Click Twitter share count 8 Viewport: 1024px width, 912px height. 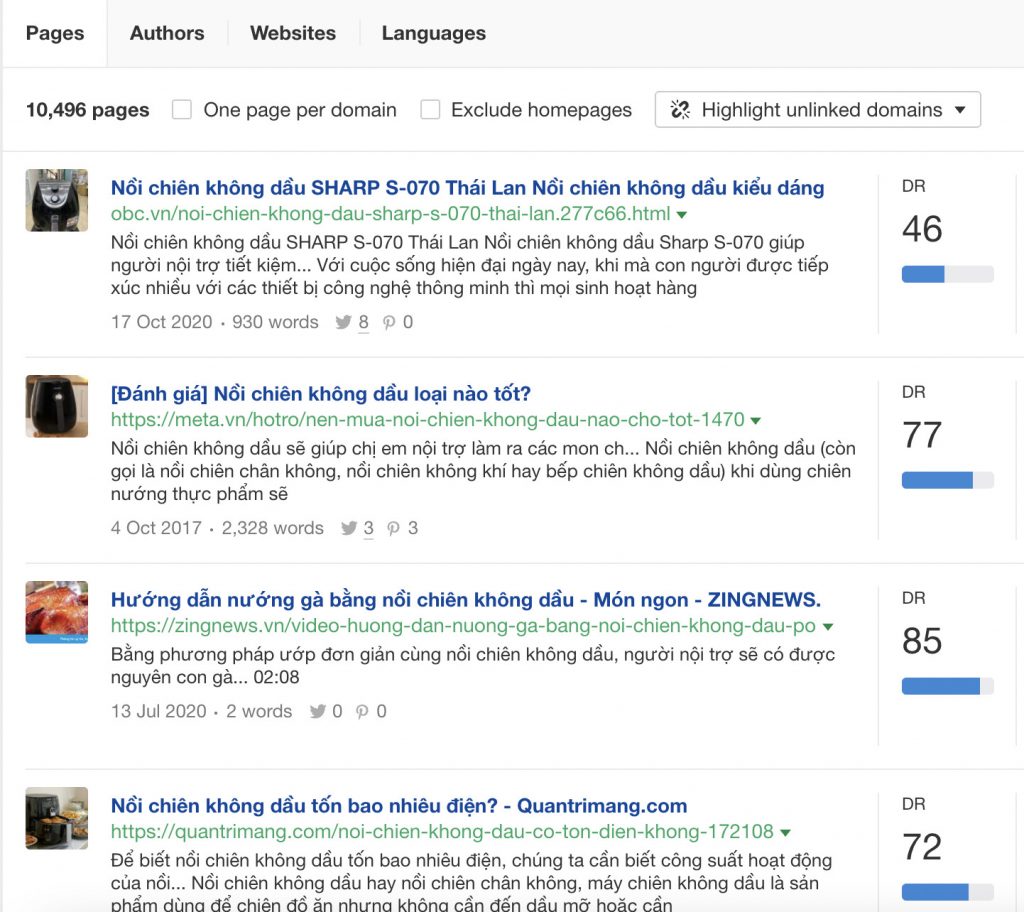point(364,322)
